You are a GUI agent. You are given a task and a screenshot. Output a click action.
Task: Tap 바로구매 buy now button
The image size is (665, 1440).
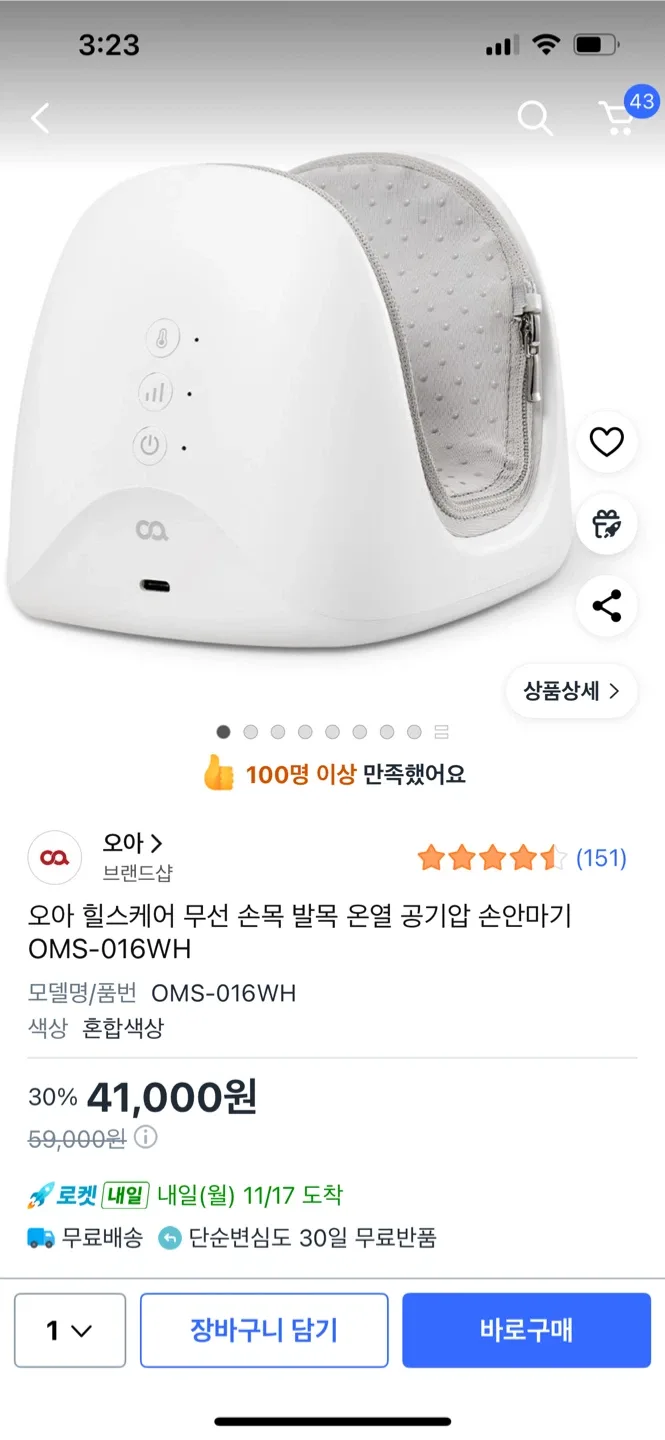(526, 1330)
